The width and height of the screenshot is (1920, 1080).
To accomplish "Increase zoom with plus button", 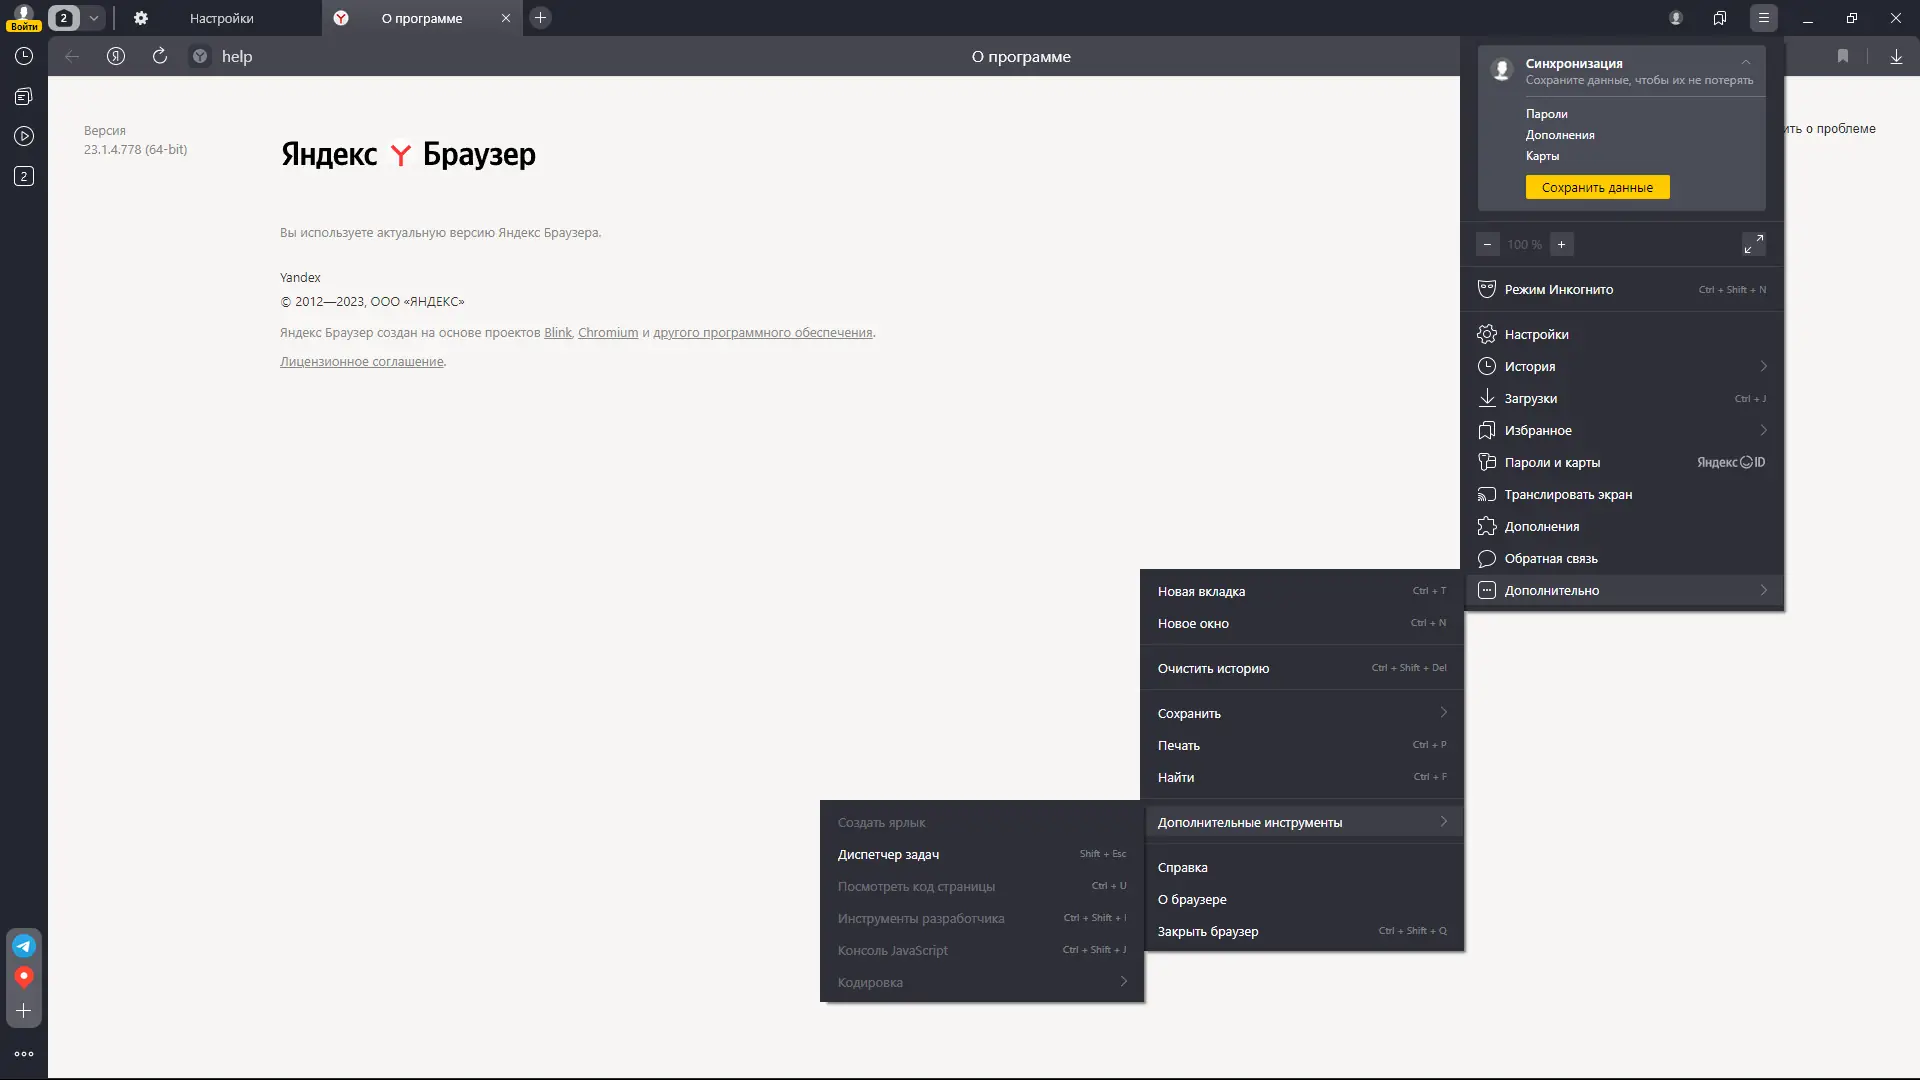I will coord(1561,244).
